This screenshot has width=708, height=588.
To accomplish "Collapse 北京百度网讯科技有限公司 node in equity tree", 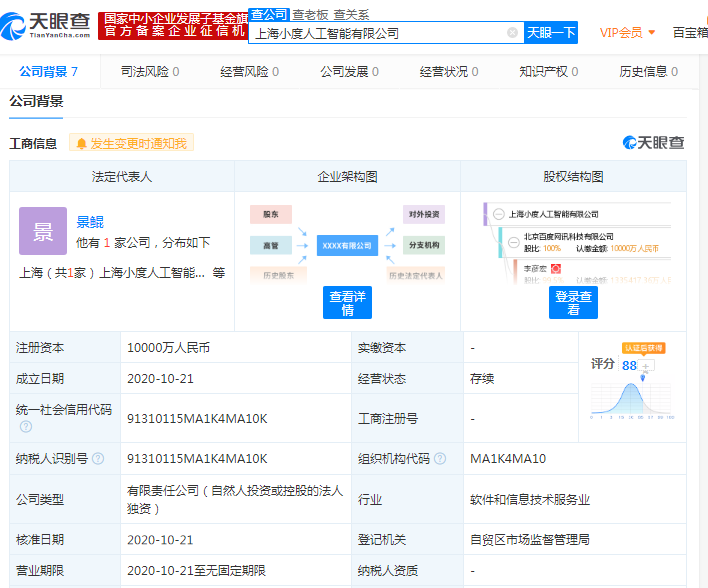I will click(513, 243).
